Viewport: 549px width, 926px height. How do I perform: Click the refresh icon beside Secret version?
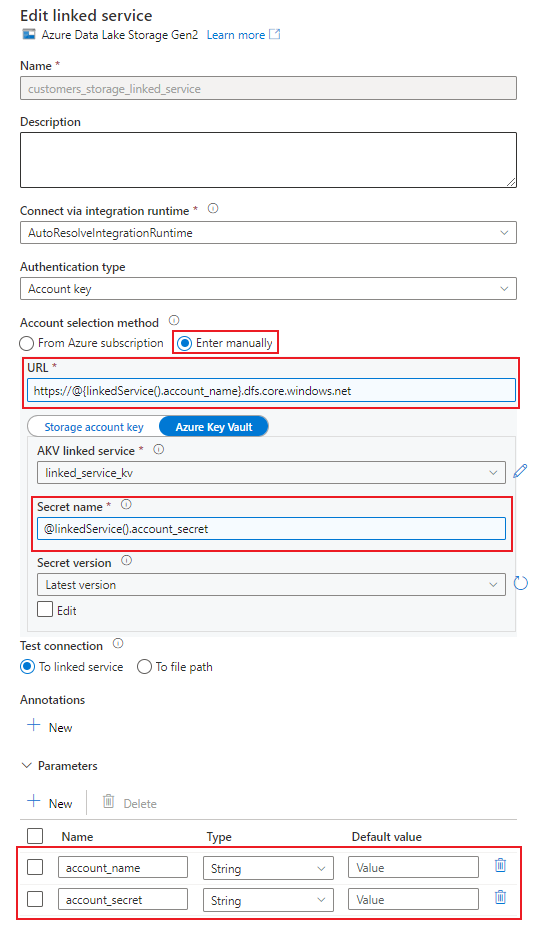(x=521, y=583)
